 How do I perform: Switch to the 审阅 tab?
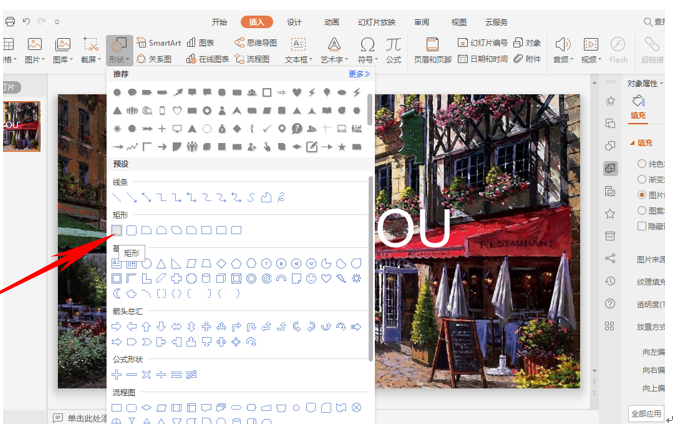[x=421, y=22]
